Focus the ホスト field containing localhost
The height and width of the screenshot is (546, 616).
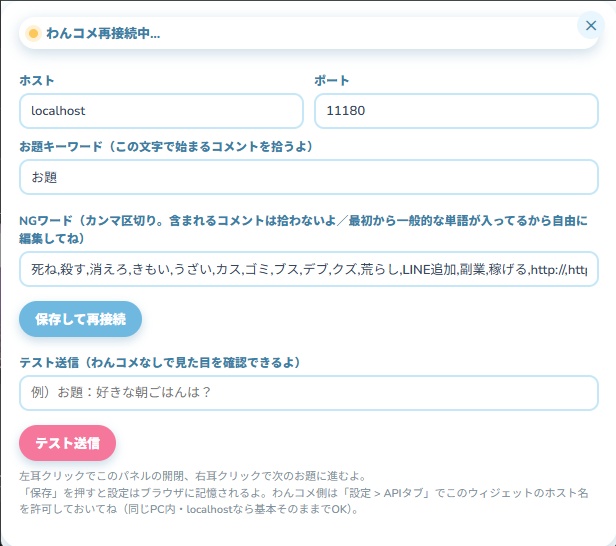[x=161, y=111]
